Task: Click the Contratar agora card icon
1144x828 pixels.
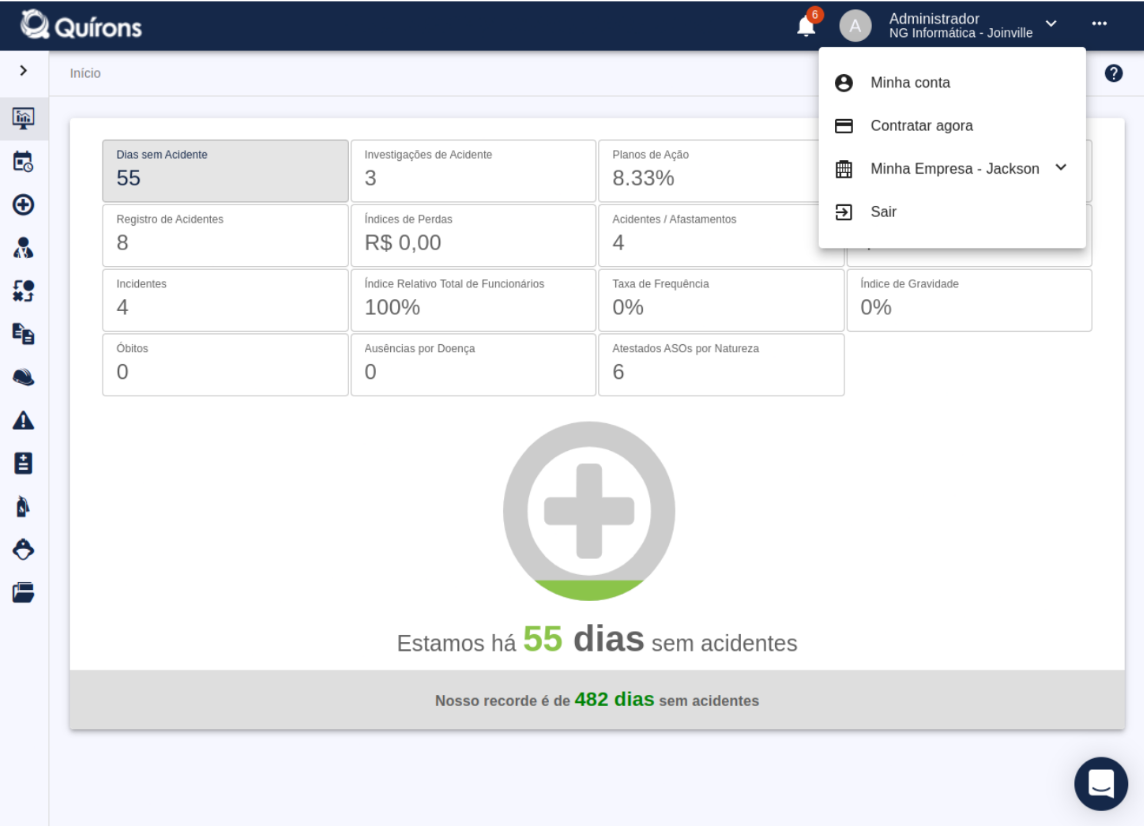Action: (x=843, y=126)
